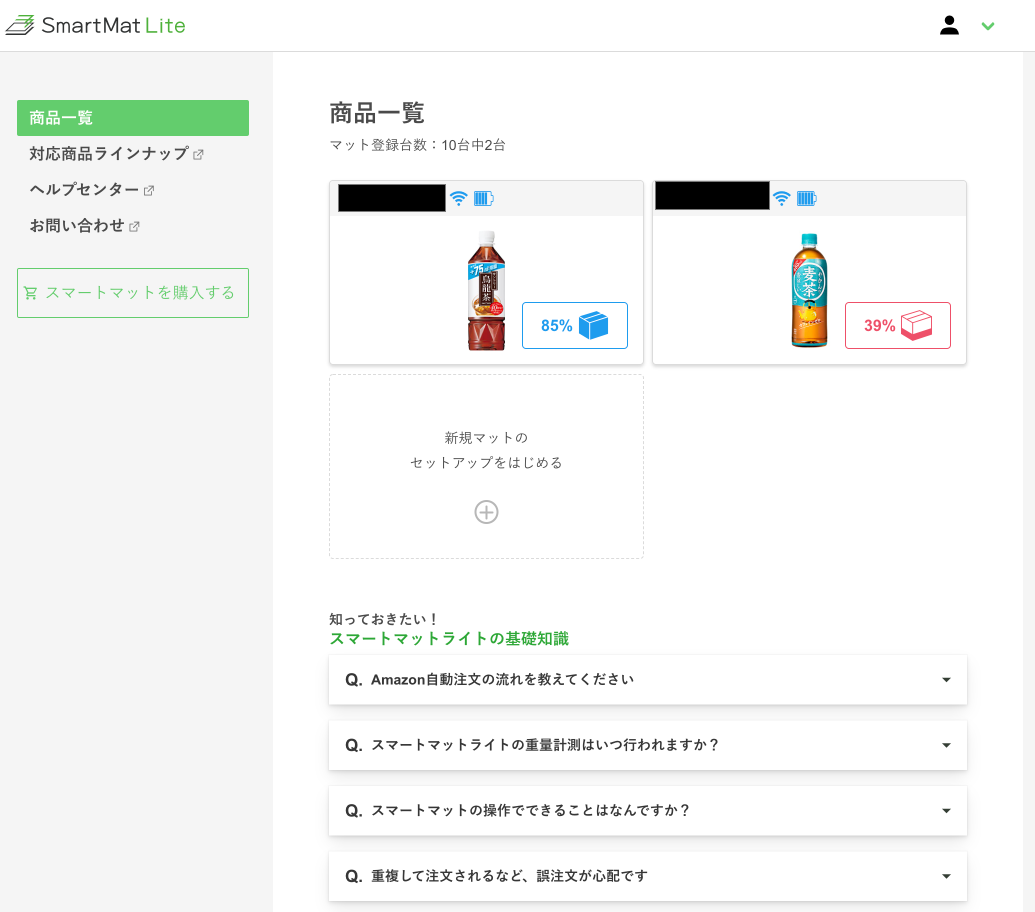Open ヘルプセンター sidebar link

[x=84, y=190]
